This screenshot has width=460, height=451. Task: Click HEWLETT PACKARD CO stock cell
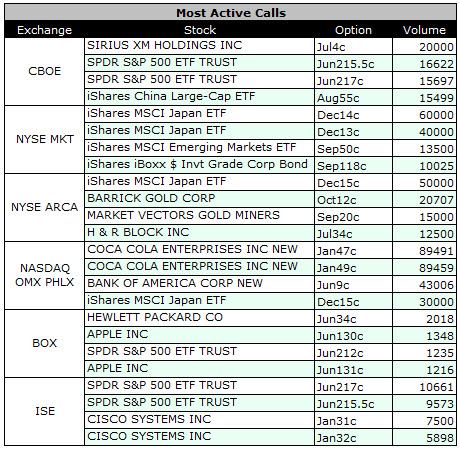pyautogui.click(x=199, y=318)
